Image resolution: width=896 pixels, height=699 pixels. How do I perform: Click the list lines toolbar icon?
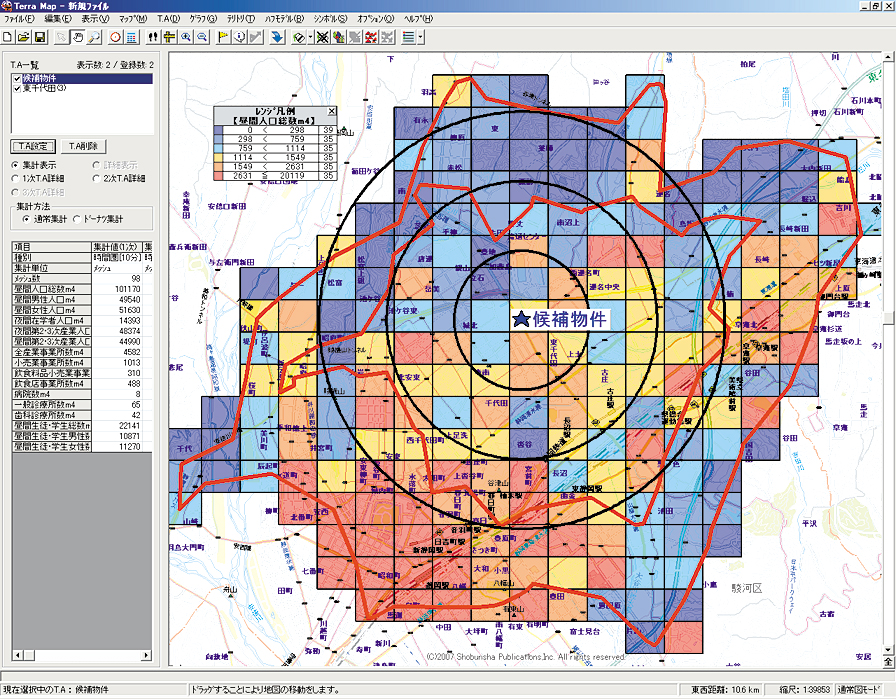pyautogui.click(x=408, y=38)
